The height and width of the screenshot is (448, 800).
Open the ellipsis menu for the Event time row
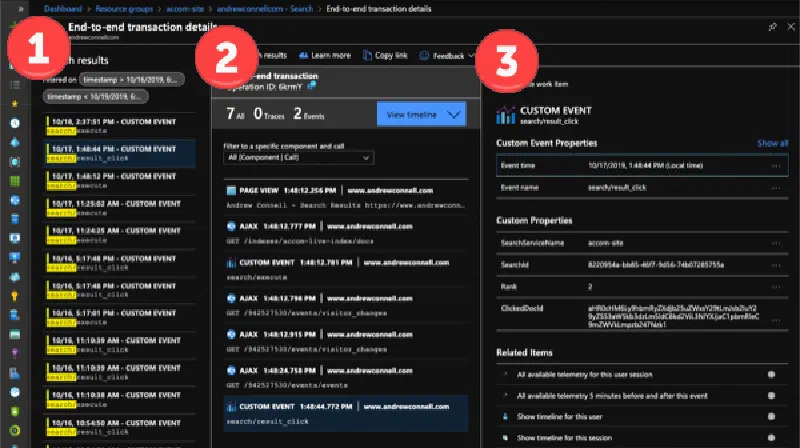(x=776, y=166)
